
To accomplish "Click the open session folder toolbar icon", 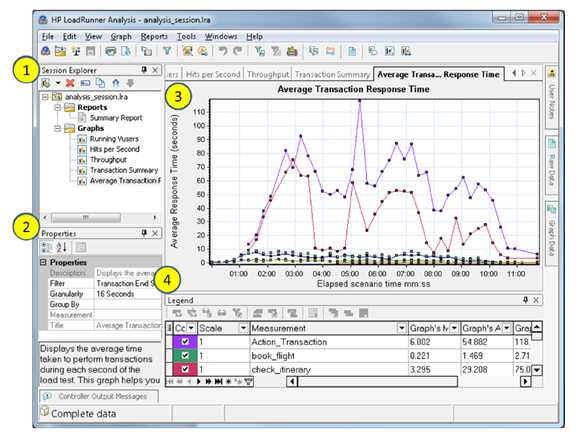I will pos(60,51).
